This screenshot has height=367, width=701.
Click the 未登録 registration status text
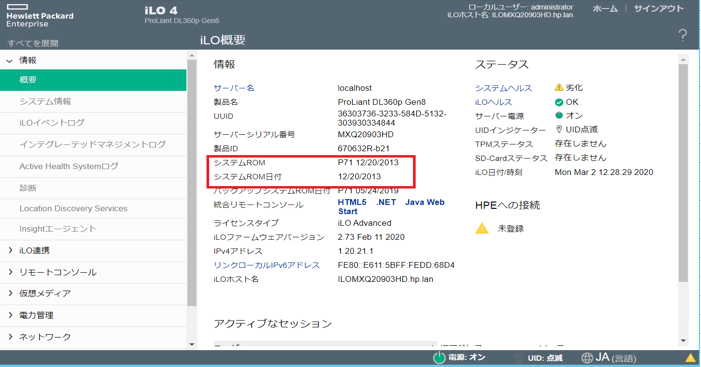tap(511, 228)
